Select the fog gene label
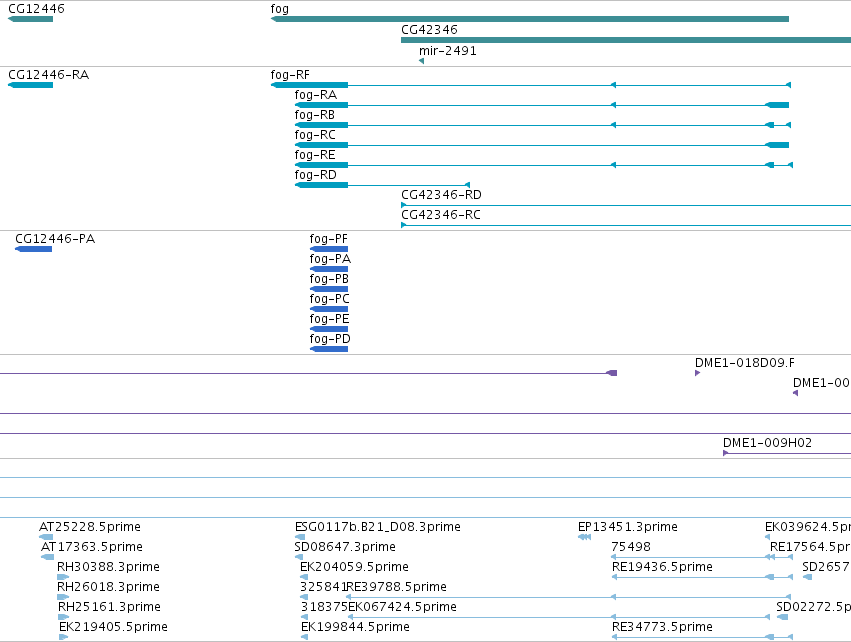This screenshot has height=642, width=851. click(280, 9)
